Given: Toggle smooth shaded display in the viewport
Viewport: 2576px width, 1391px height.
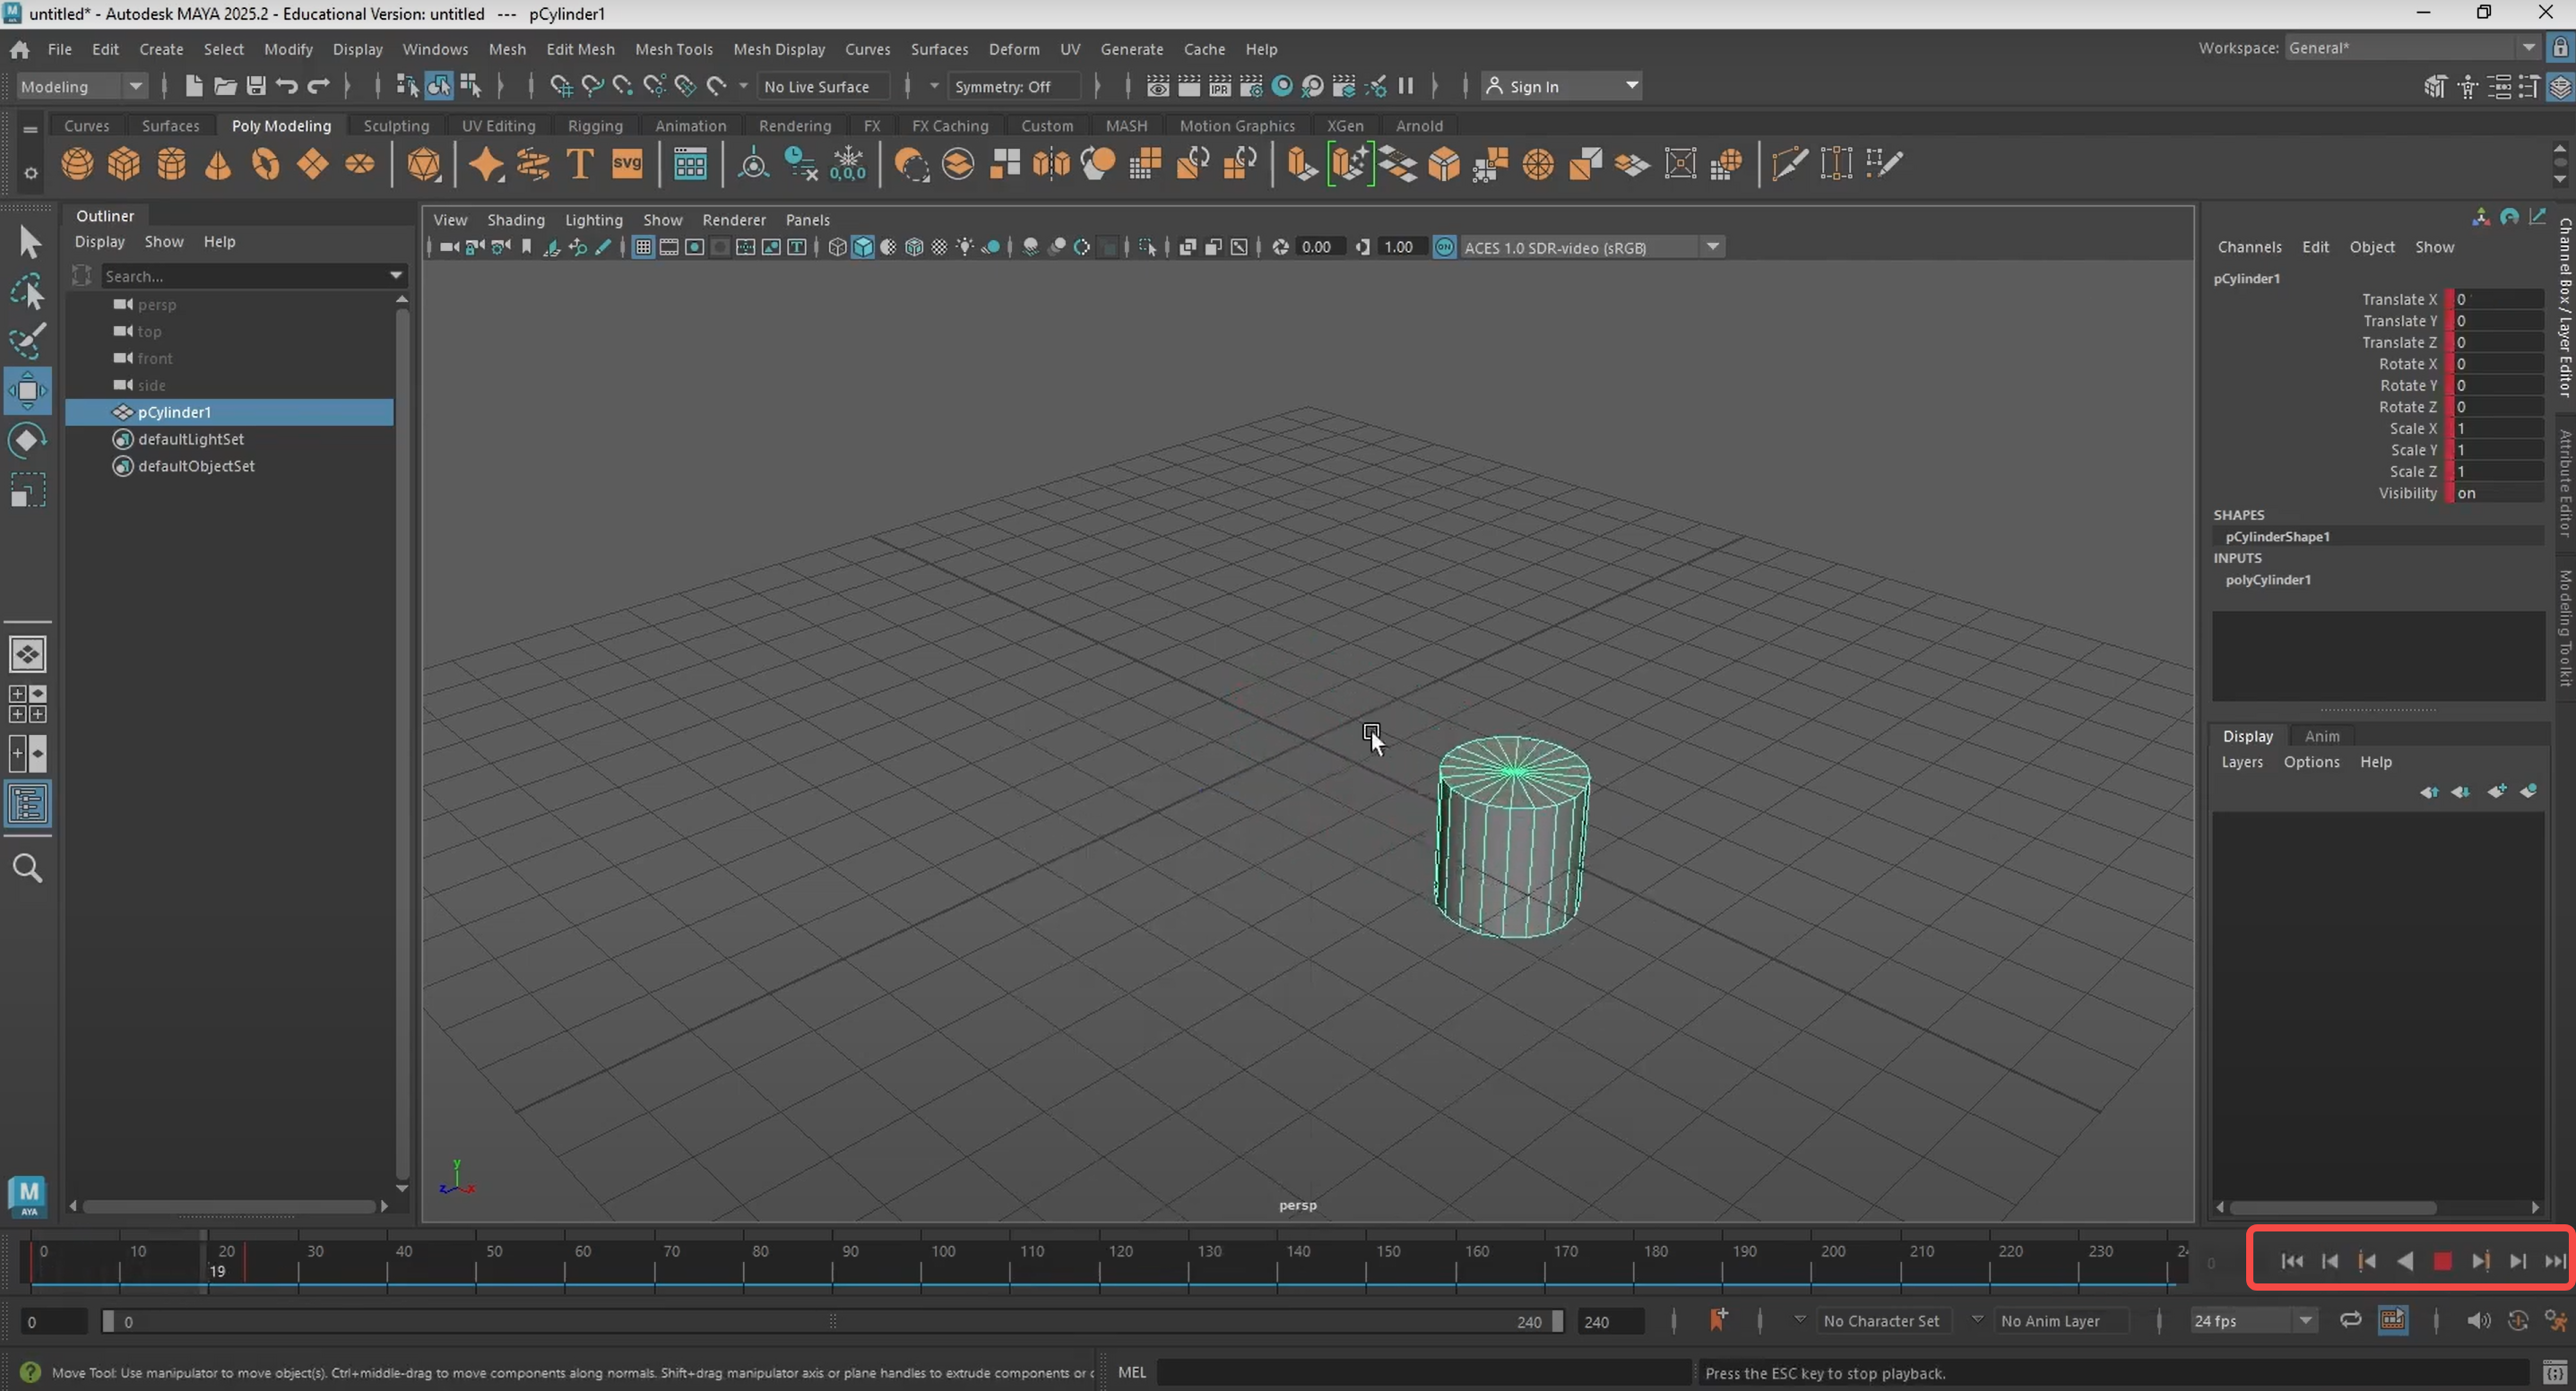Looking at the screenshot, I should pyautogui.click(x=863, y=247).
